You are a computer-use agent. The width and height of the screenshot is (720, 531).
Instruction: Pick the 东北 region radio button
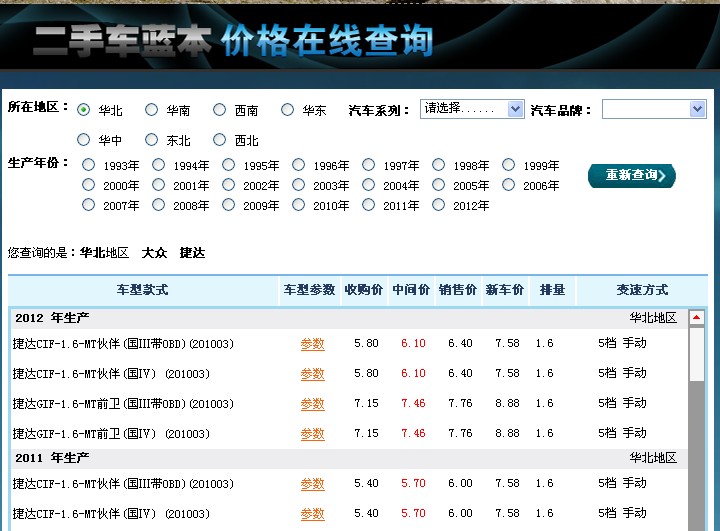(x=151, y=140)
